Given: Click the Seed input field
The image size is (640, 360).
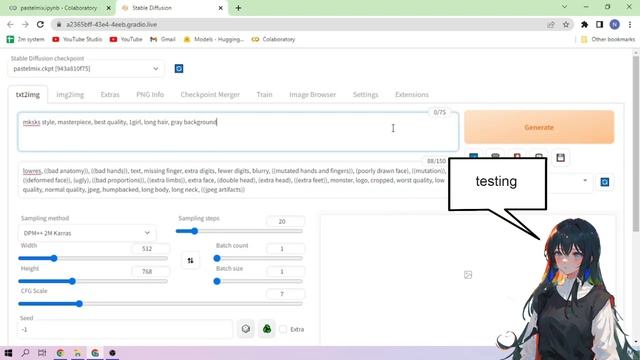Looking at the screenshot, I should [125, 329].
